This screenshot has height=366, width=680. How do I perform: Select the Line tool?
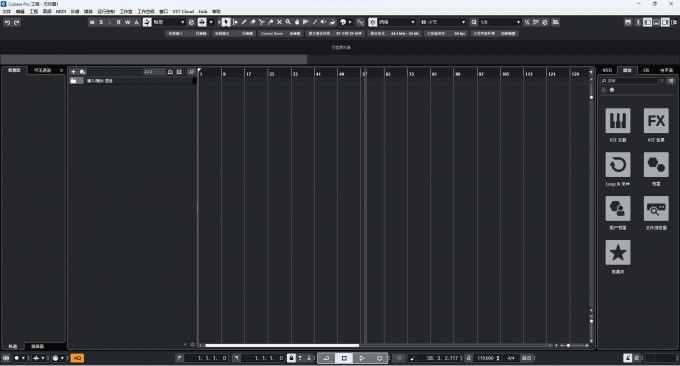pyautogui.click(x=315, y=22)
